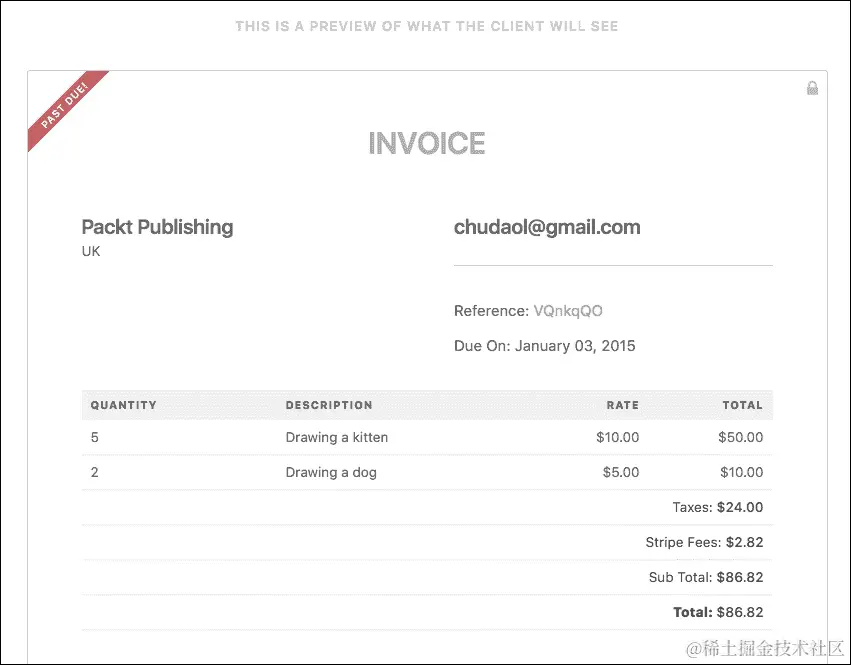The image size is (851, 665).
Task: Click the $10.00 total for Drawing a dog
Action: click(742, 472)
